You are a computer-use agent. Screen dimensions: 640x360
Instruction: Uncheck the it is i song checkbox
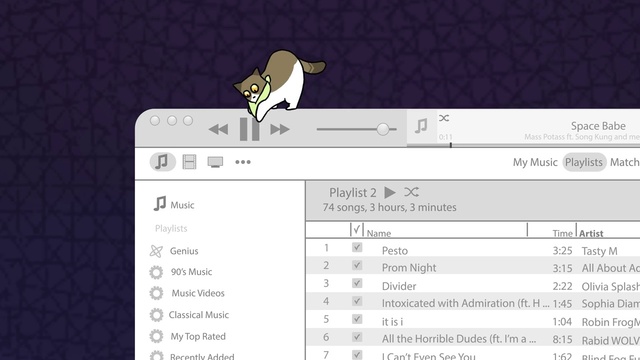click(357, 319)
